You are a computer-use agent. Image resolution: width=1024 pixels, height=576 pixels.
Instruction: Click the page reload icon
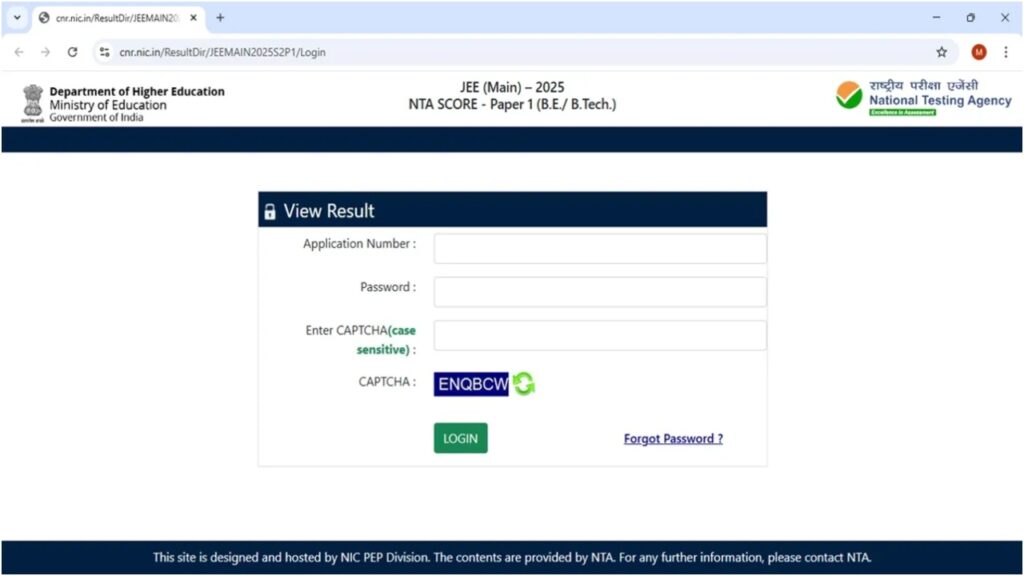tap(71, 51)
